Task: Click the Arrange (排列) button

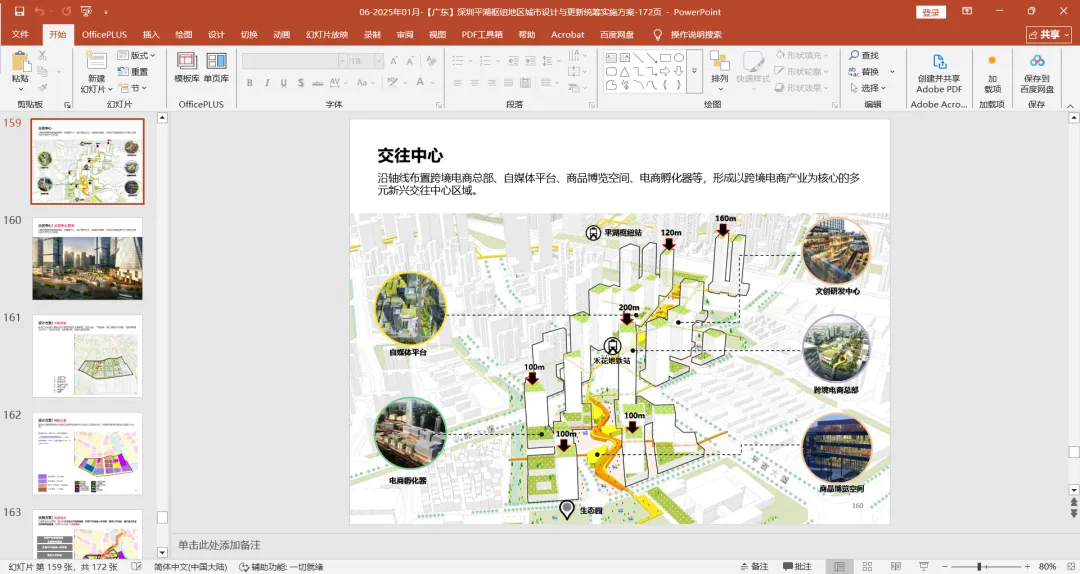Action: tap(720, 71)
